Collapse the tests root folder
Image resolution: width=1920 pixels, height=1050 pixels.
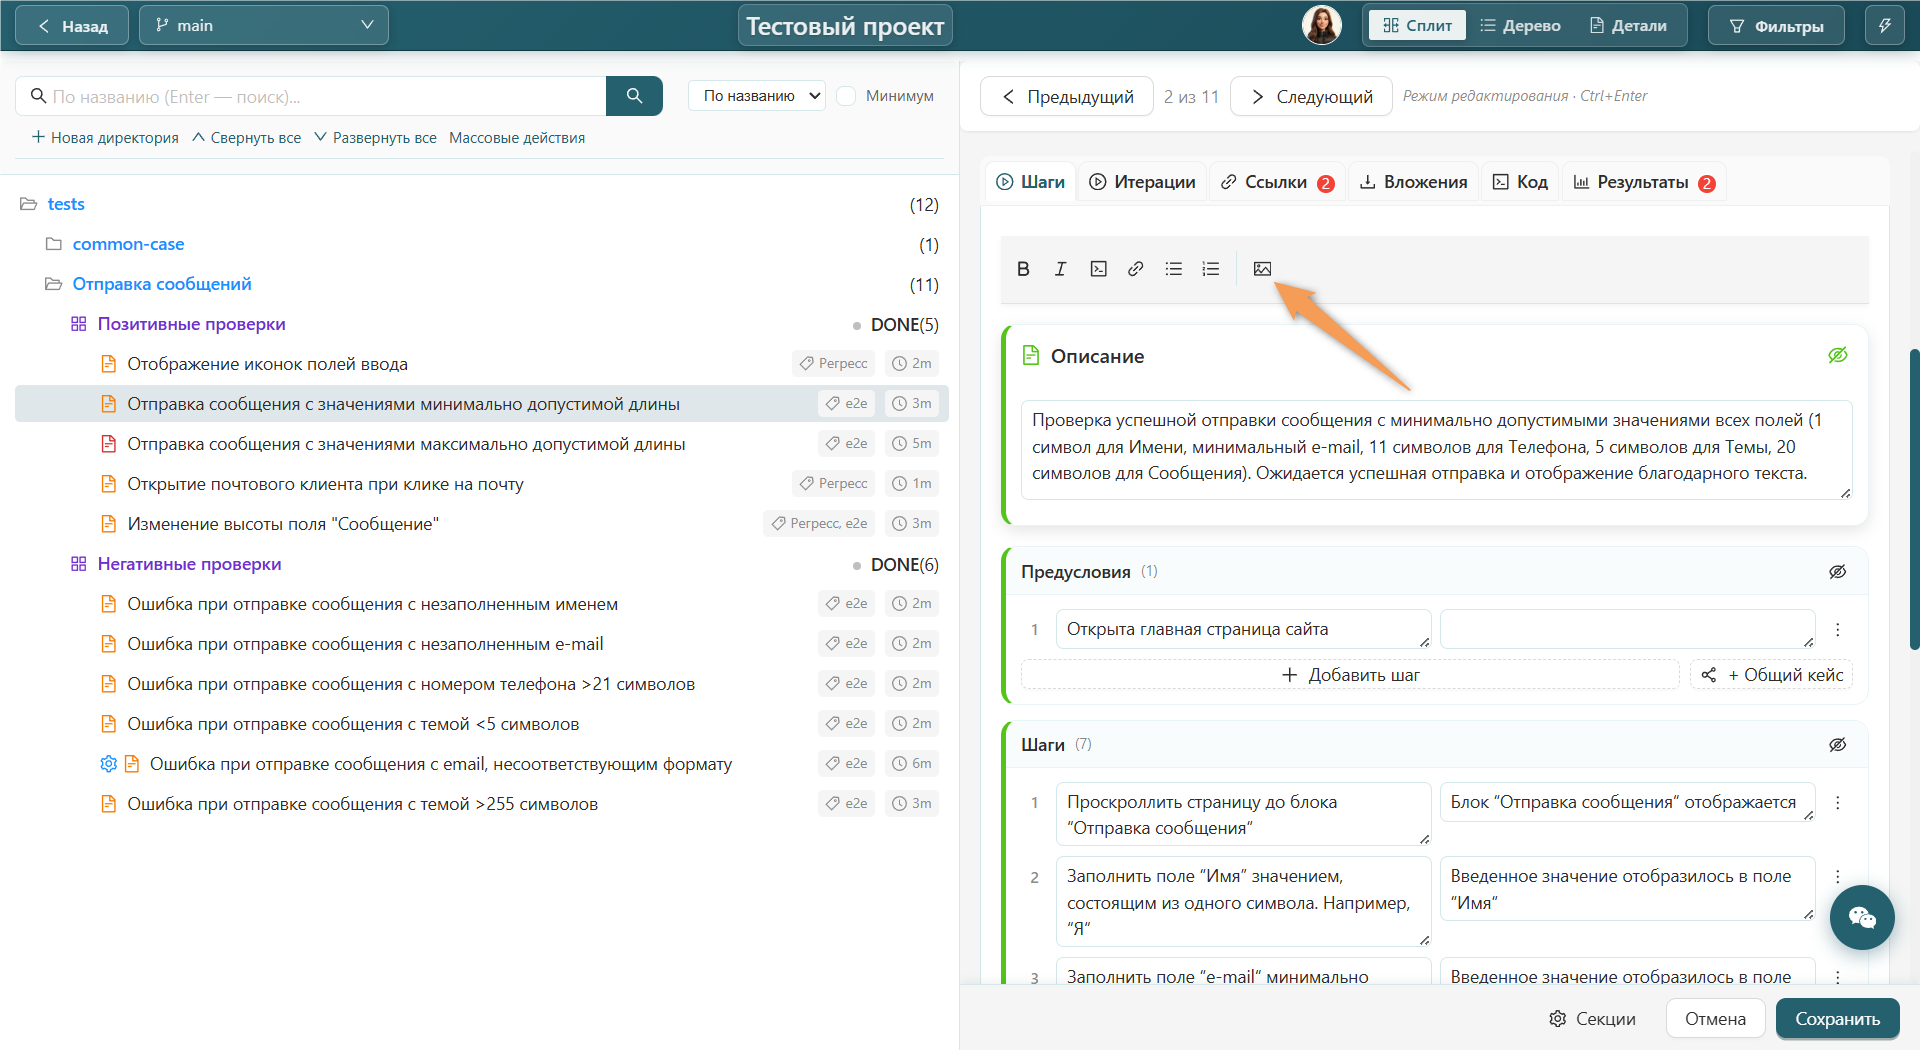28,204
